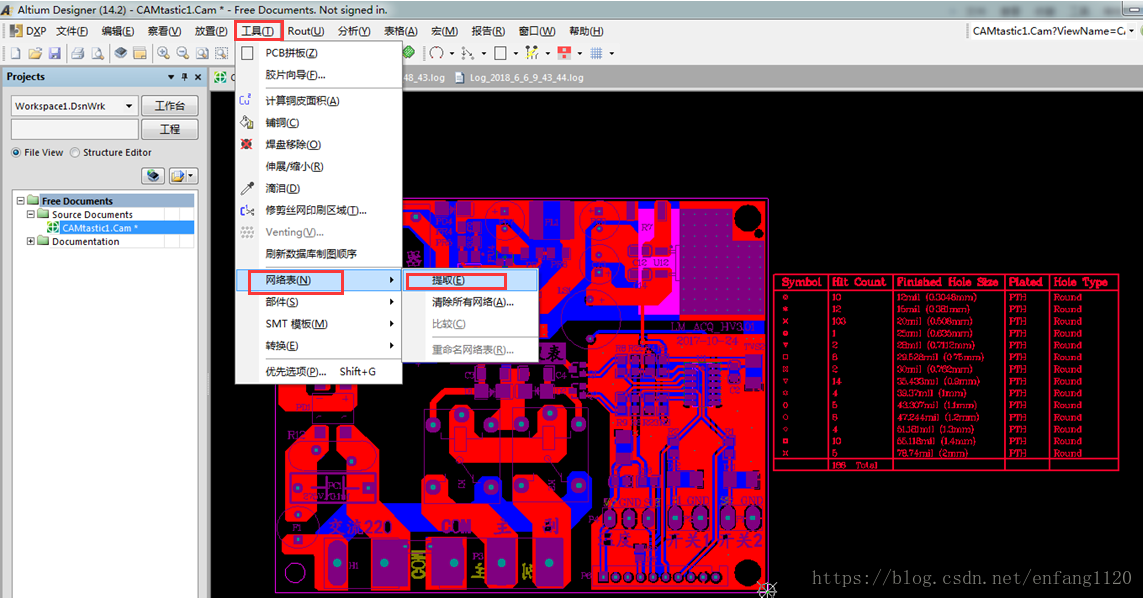The height and width of the screenshot is (598, 1143).
Task: Click the 工程 button
Action: click(x=170, y=129)
